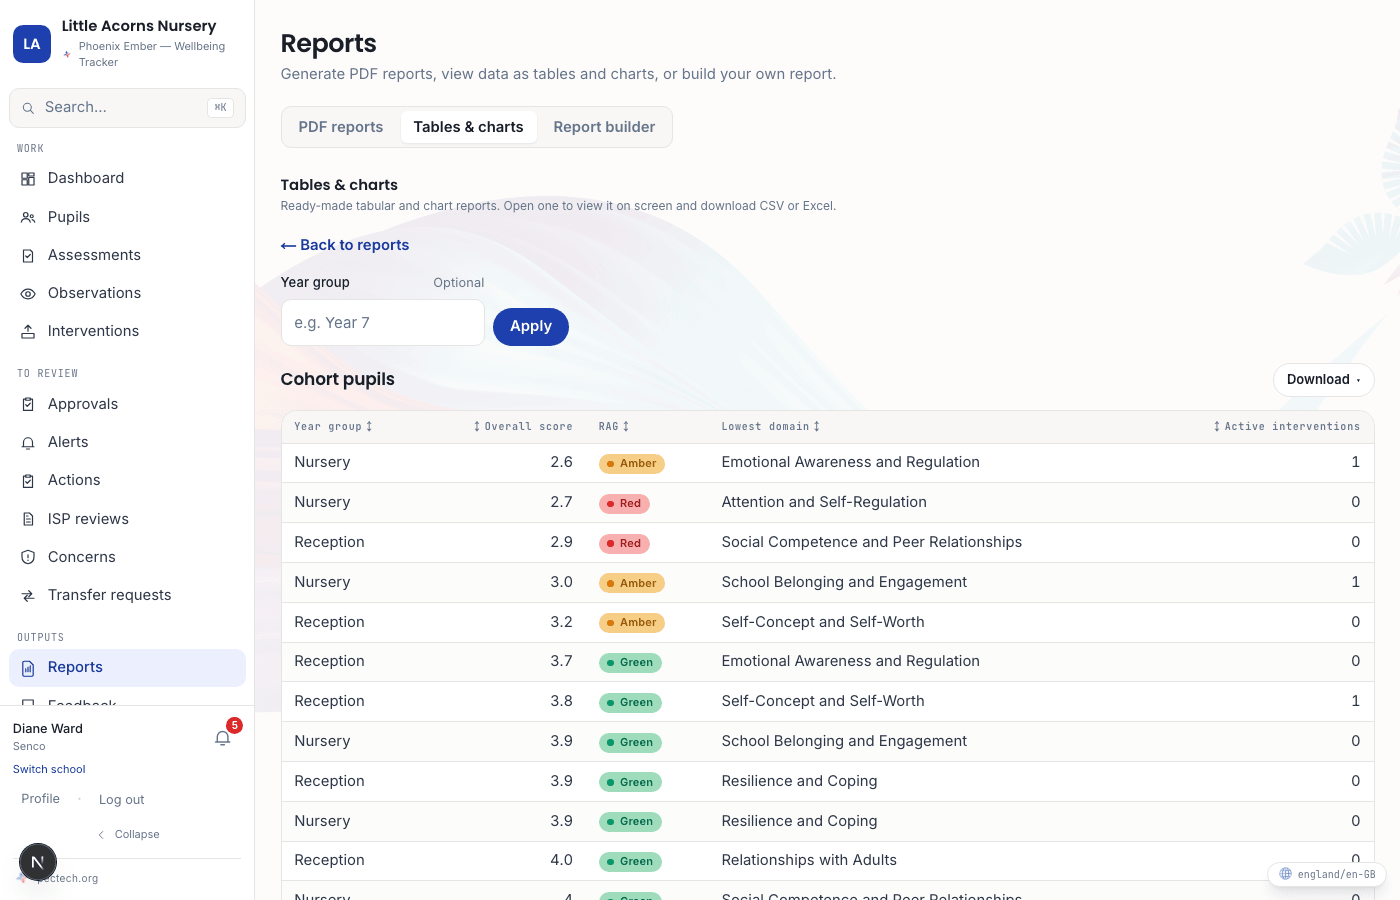Sort table by Active interventions column
1400x900 pixels.
(x=1286, y=427)
